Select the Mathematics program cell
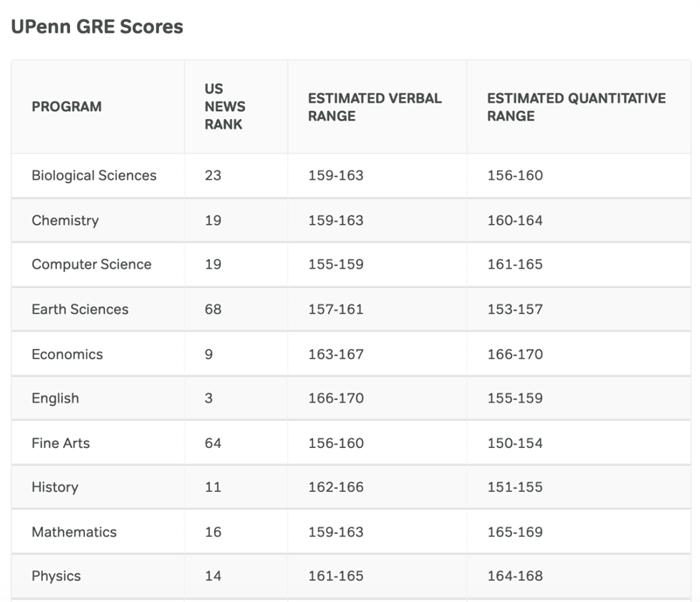 [74, 532]
